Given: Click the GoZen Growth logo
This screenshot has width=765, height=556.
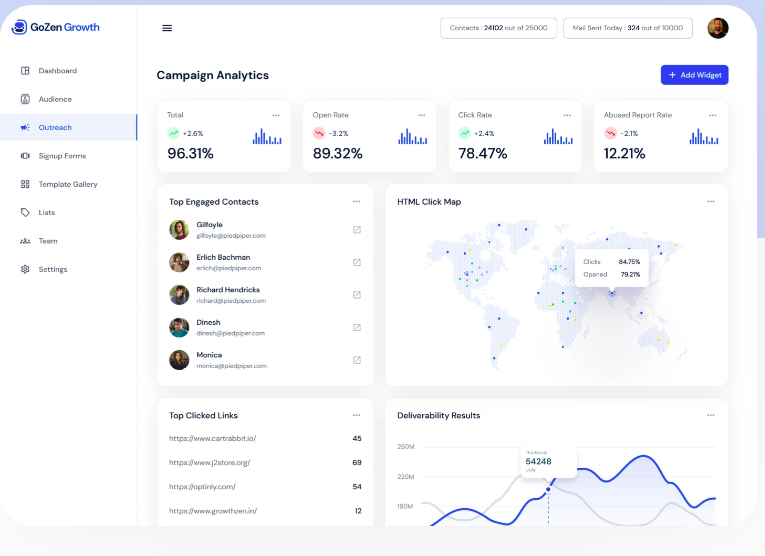Looking at the screenshot, I should [56, 27].
